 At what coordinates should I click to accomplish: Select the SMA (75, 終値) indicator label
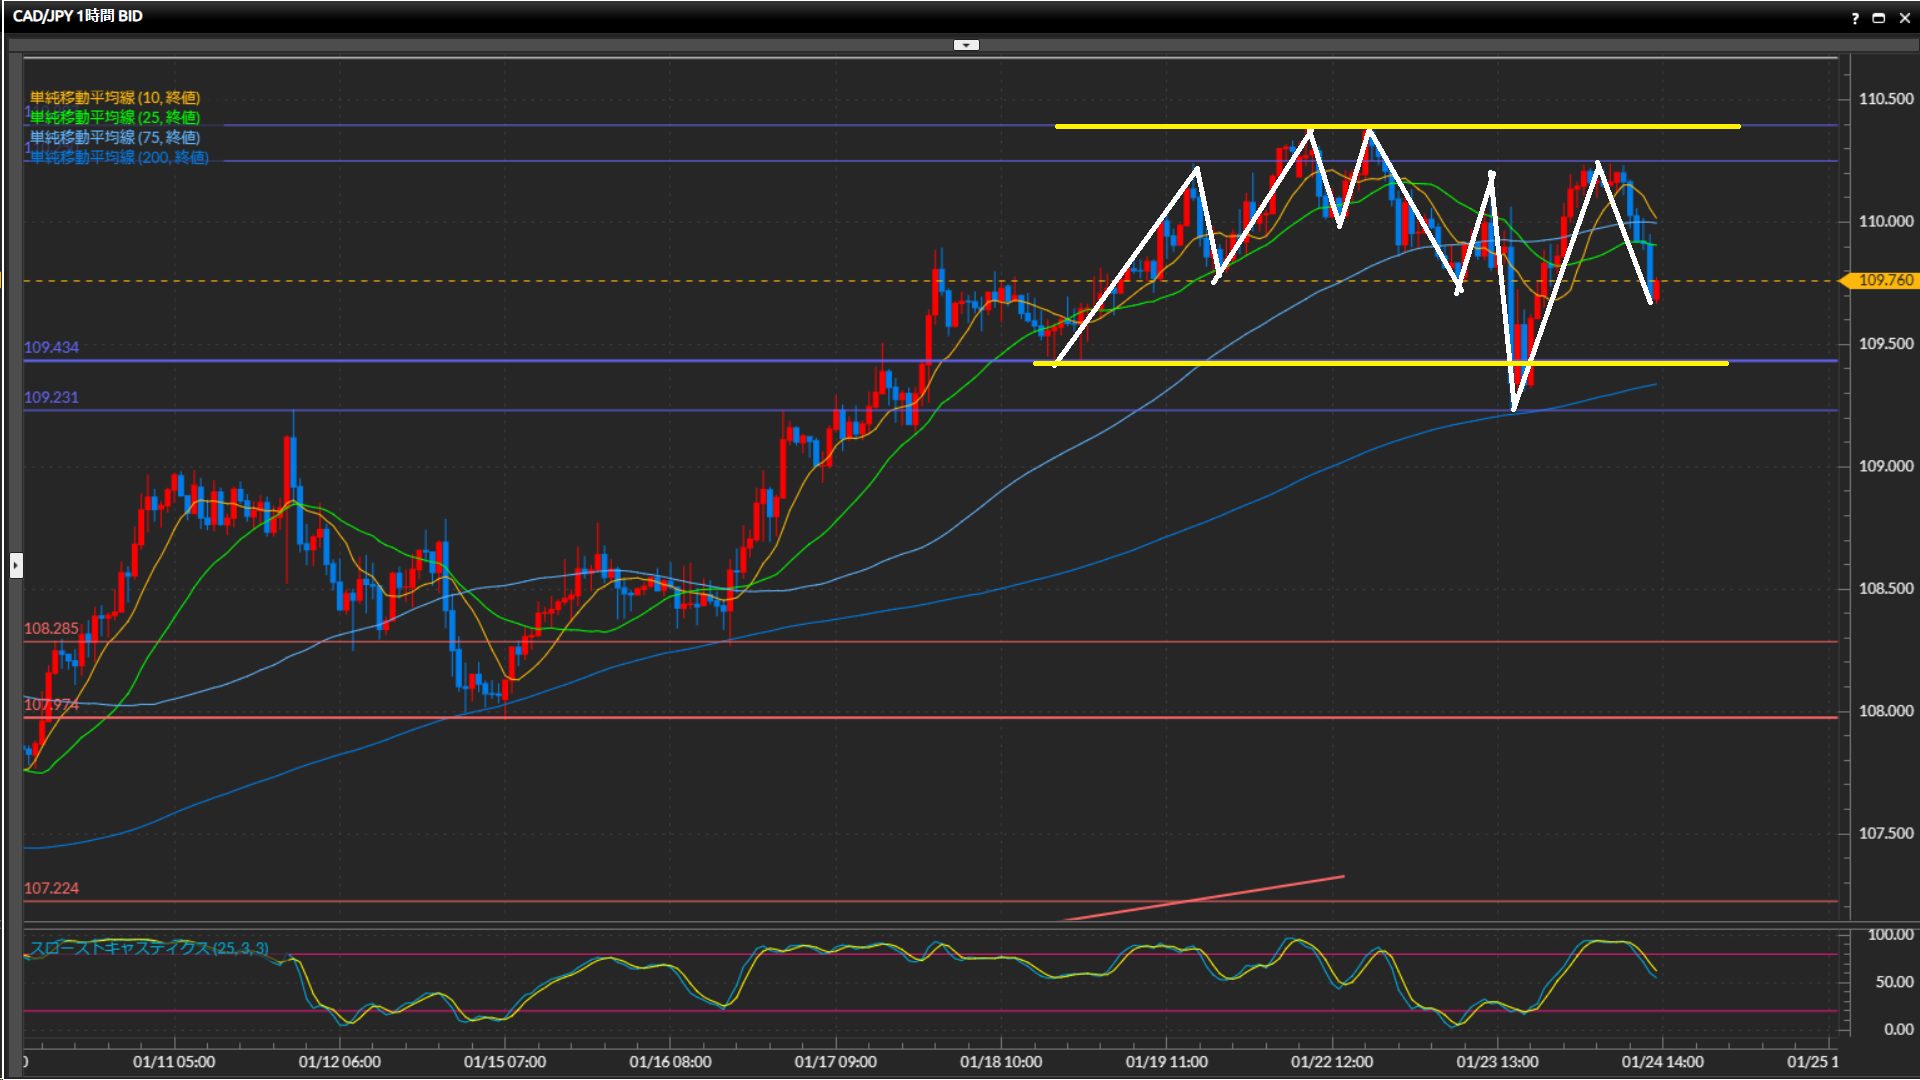coord(115,137)
